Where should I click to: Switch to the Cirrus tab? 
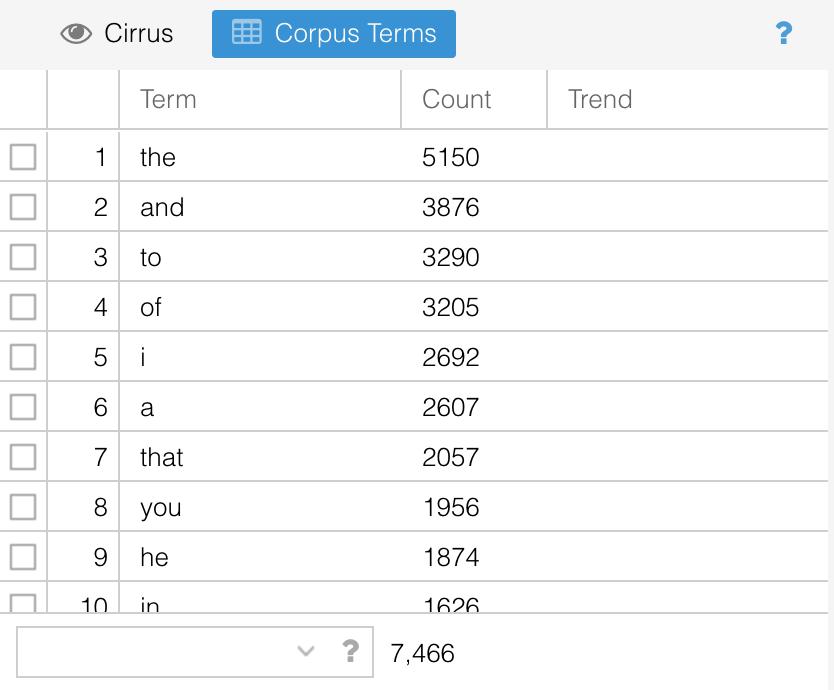click(x=117, y=34)
